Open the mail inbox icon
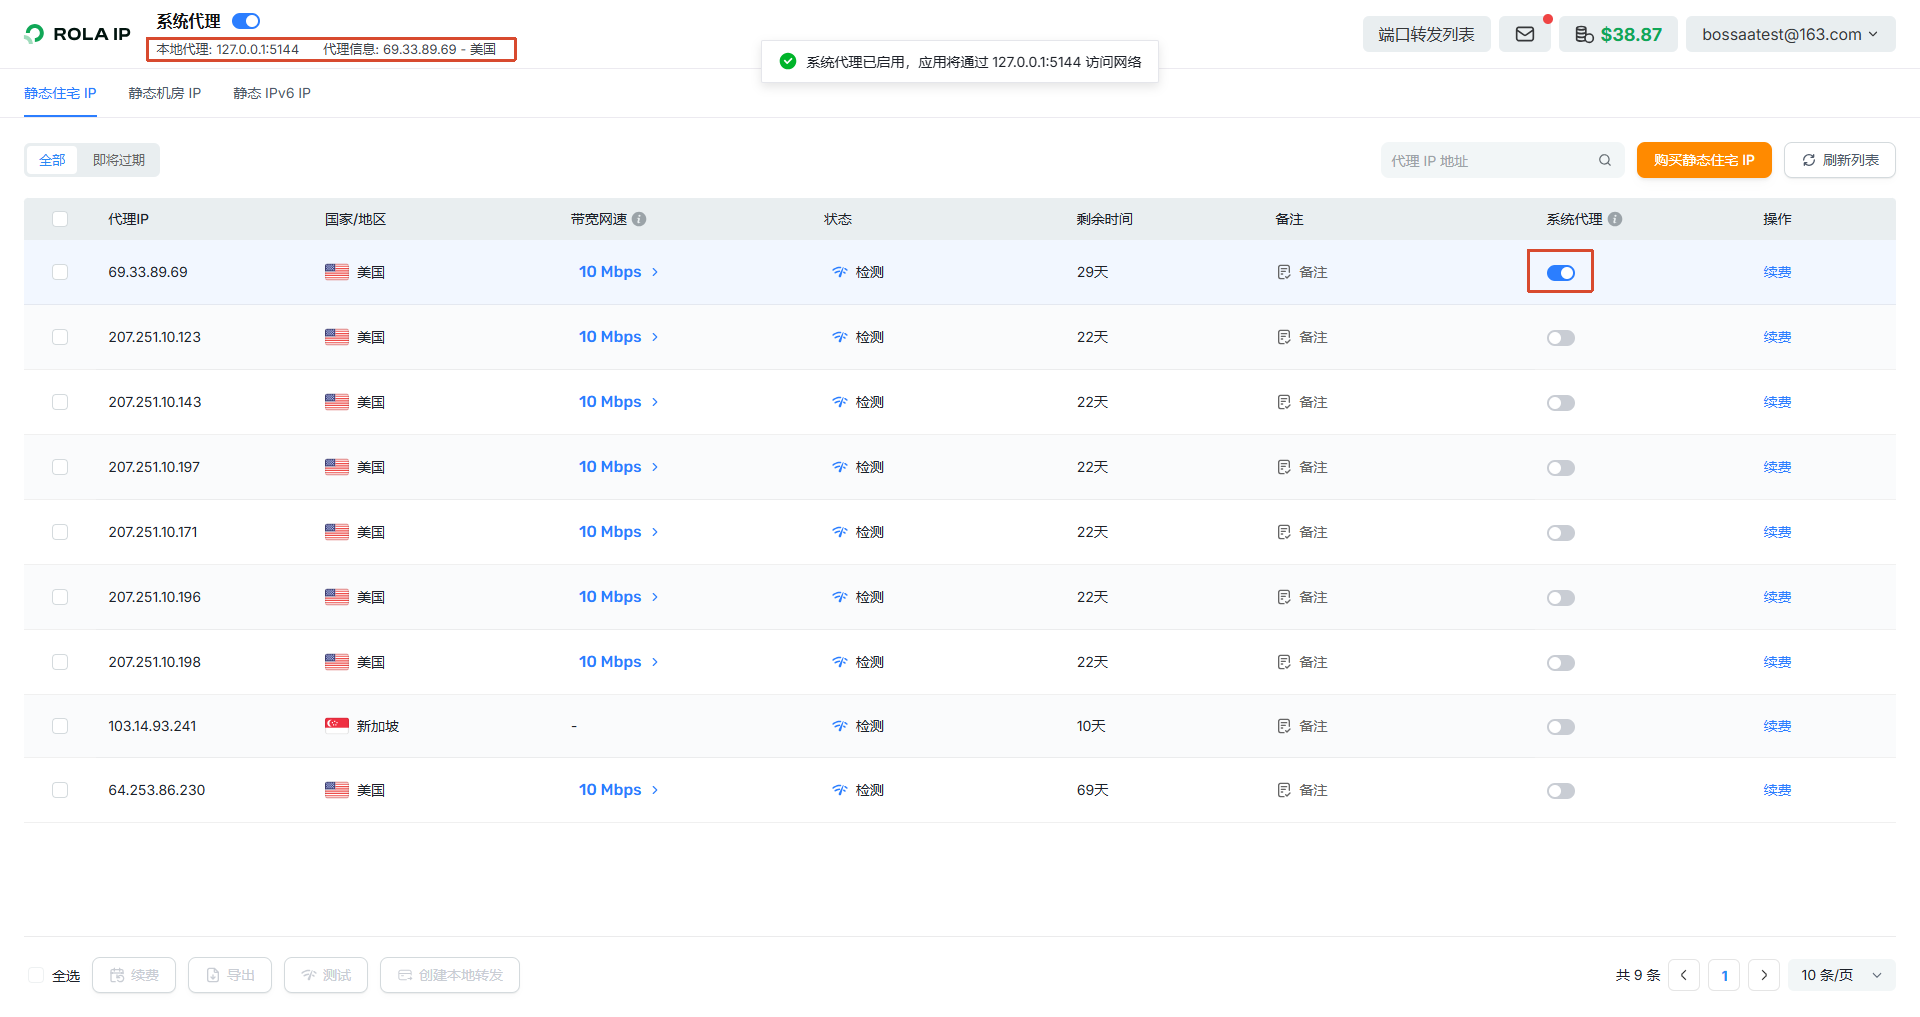Viewport: 1920px width, 1017px height. pyautogui.click(x=1524, y=34)
